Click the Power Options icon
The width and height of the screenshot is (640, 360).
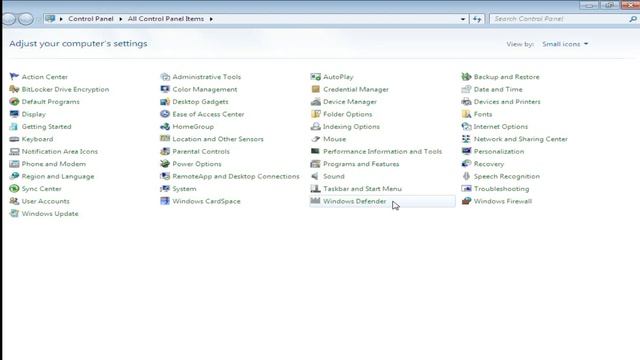pyautogui.click(x=165, y=164)
